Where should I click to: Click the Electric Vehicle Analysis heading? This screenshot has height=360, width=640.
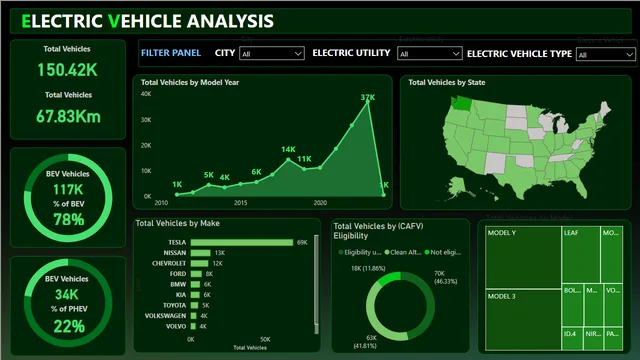pyautogui.click(x=147, y=21)
